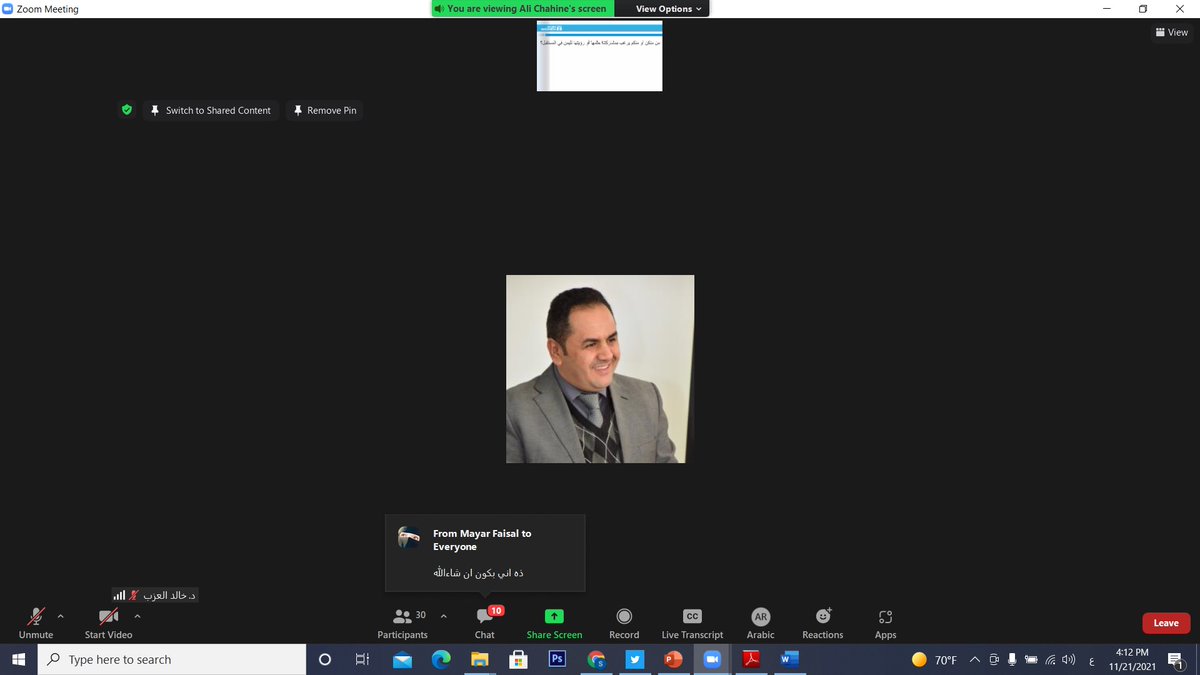Click the Meet Now camera tray icon
The image size is (1200, 675).
994,659
